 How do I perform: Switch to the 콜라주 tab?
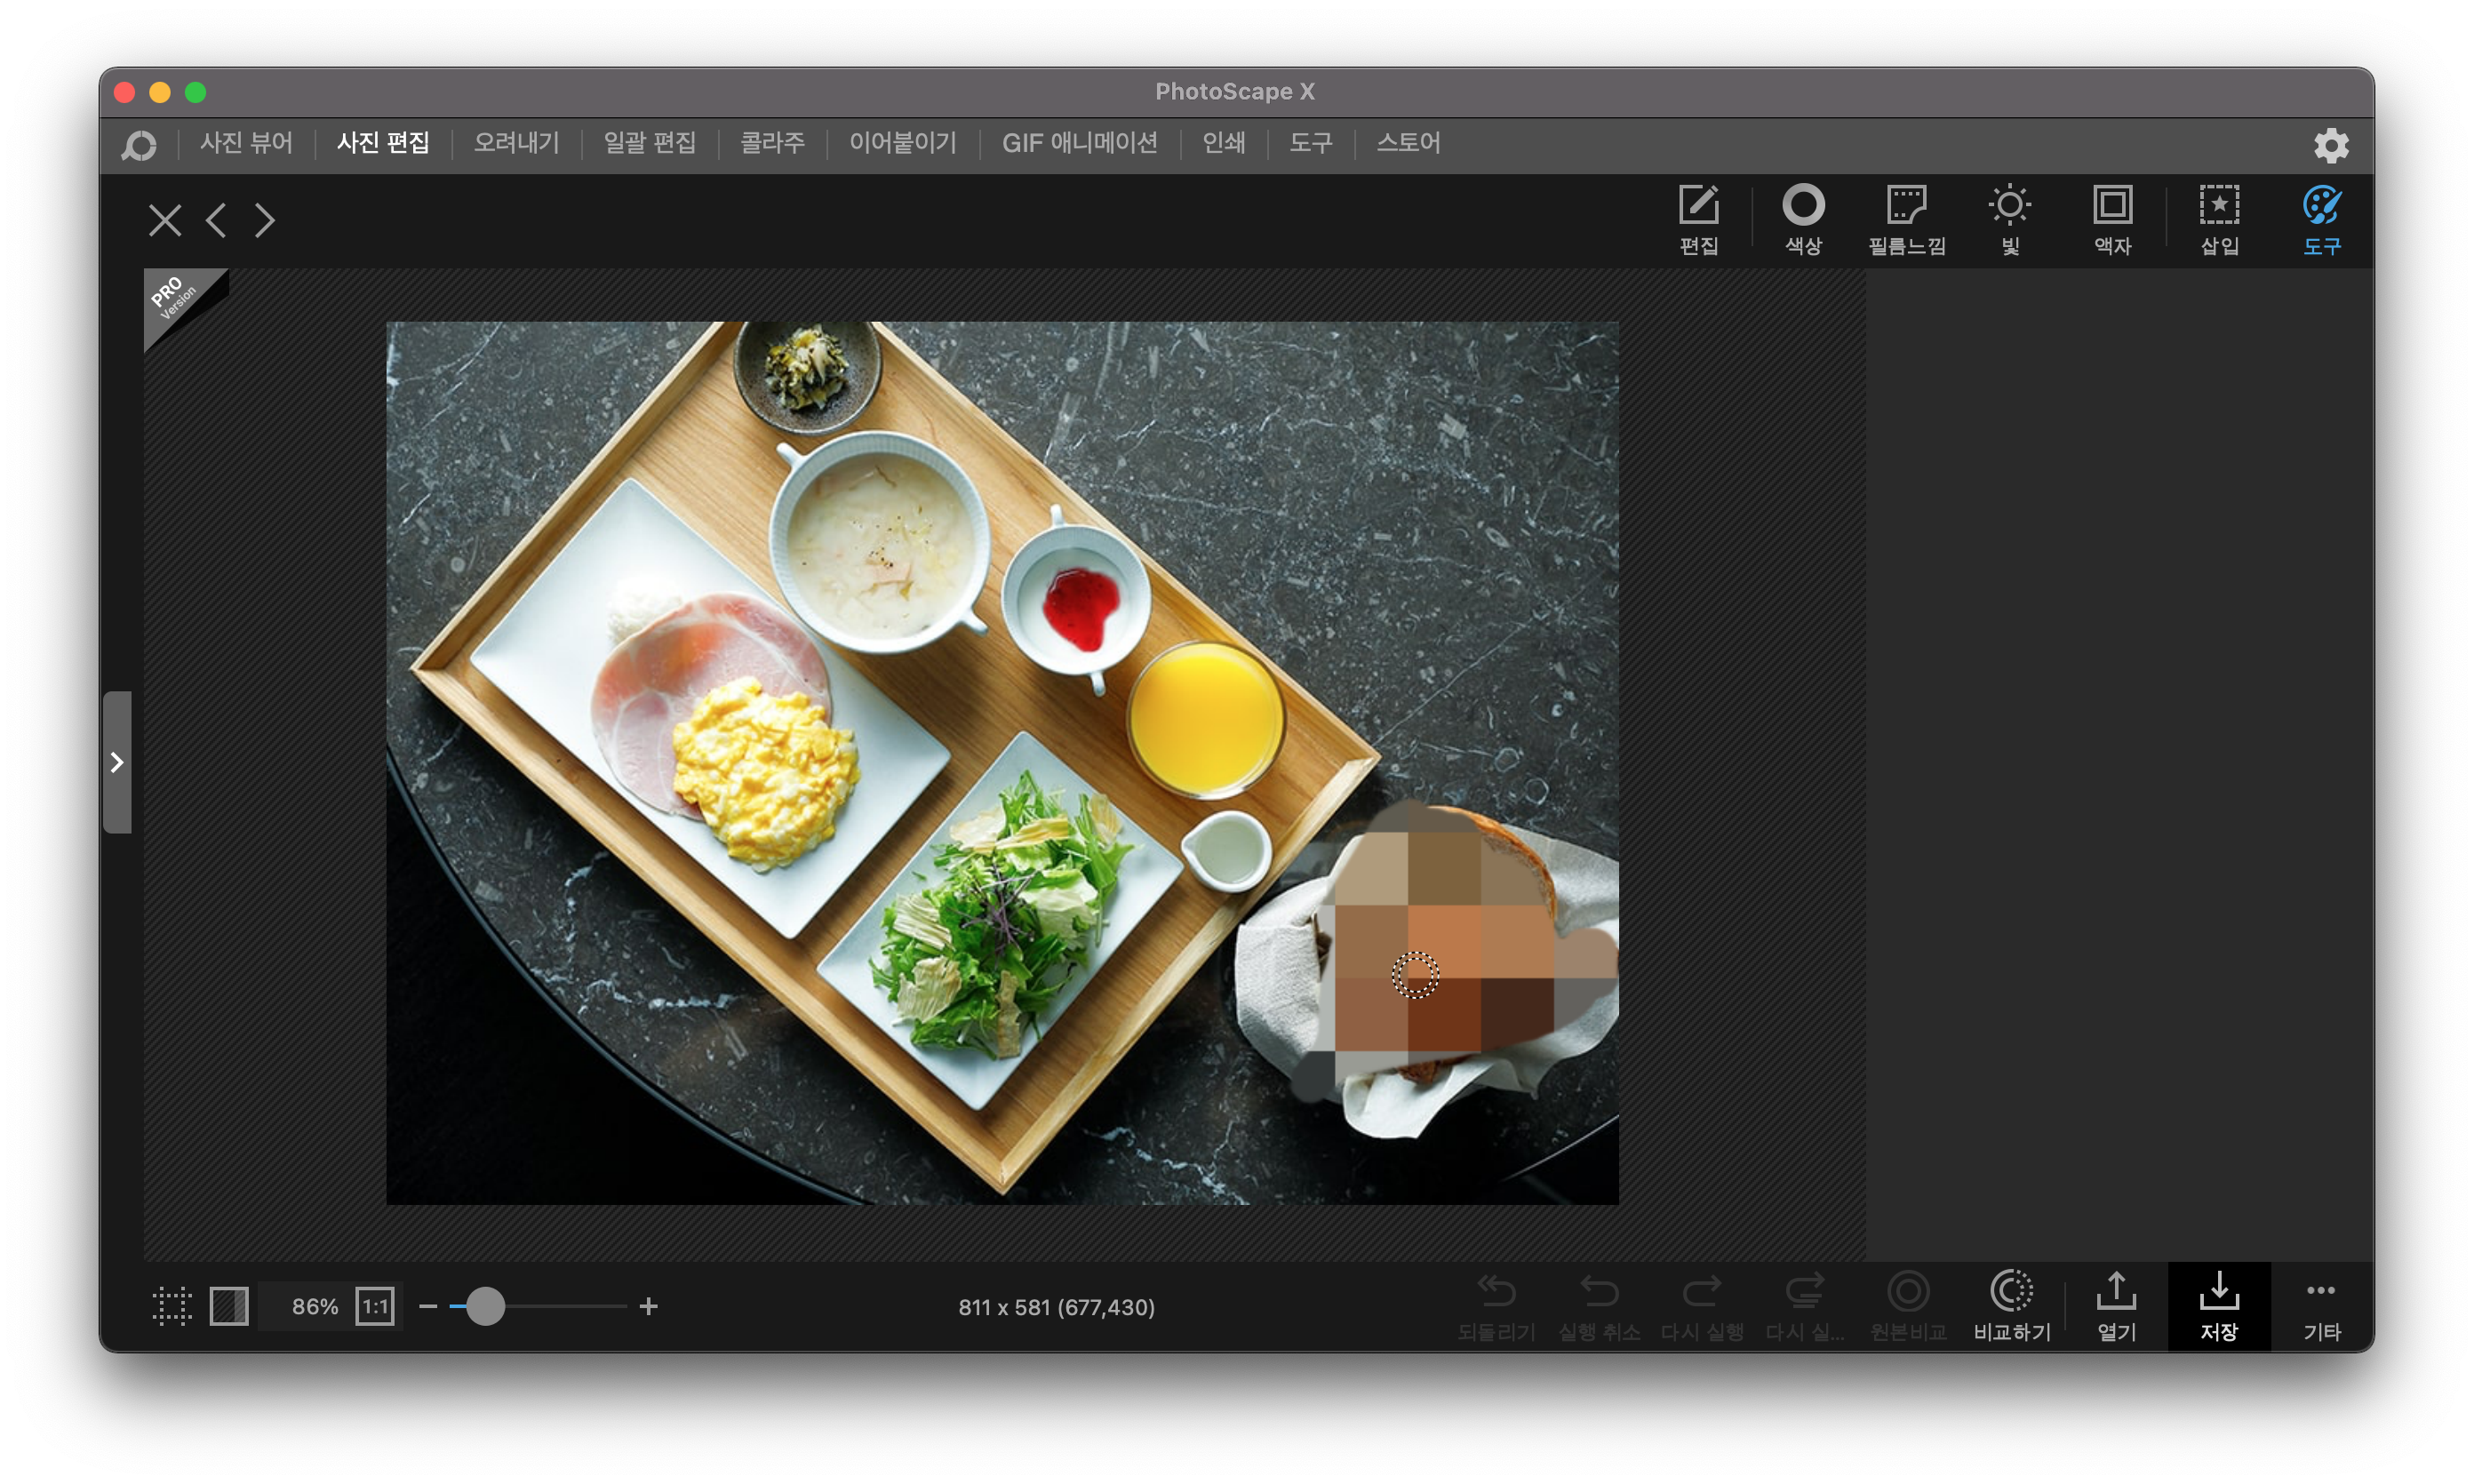point(772,143)
